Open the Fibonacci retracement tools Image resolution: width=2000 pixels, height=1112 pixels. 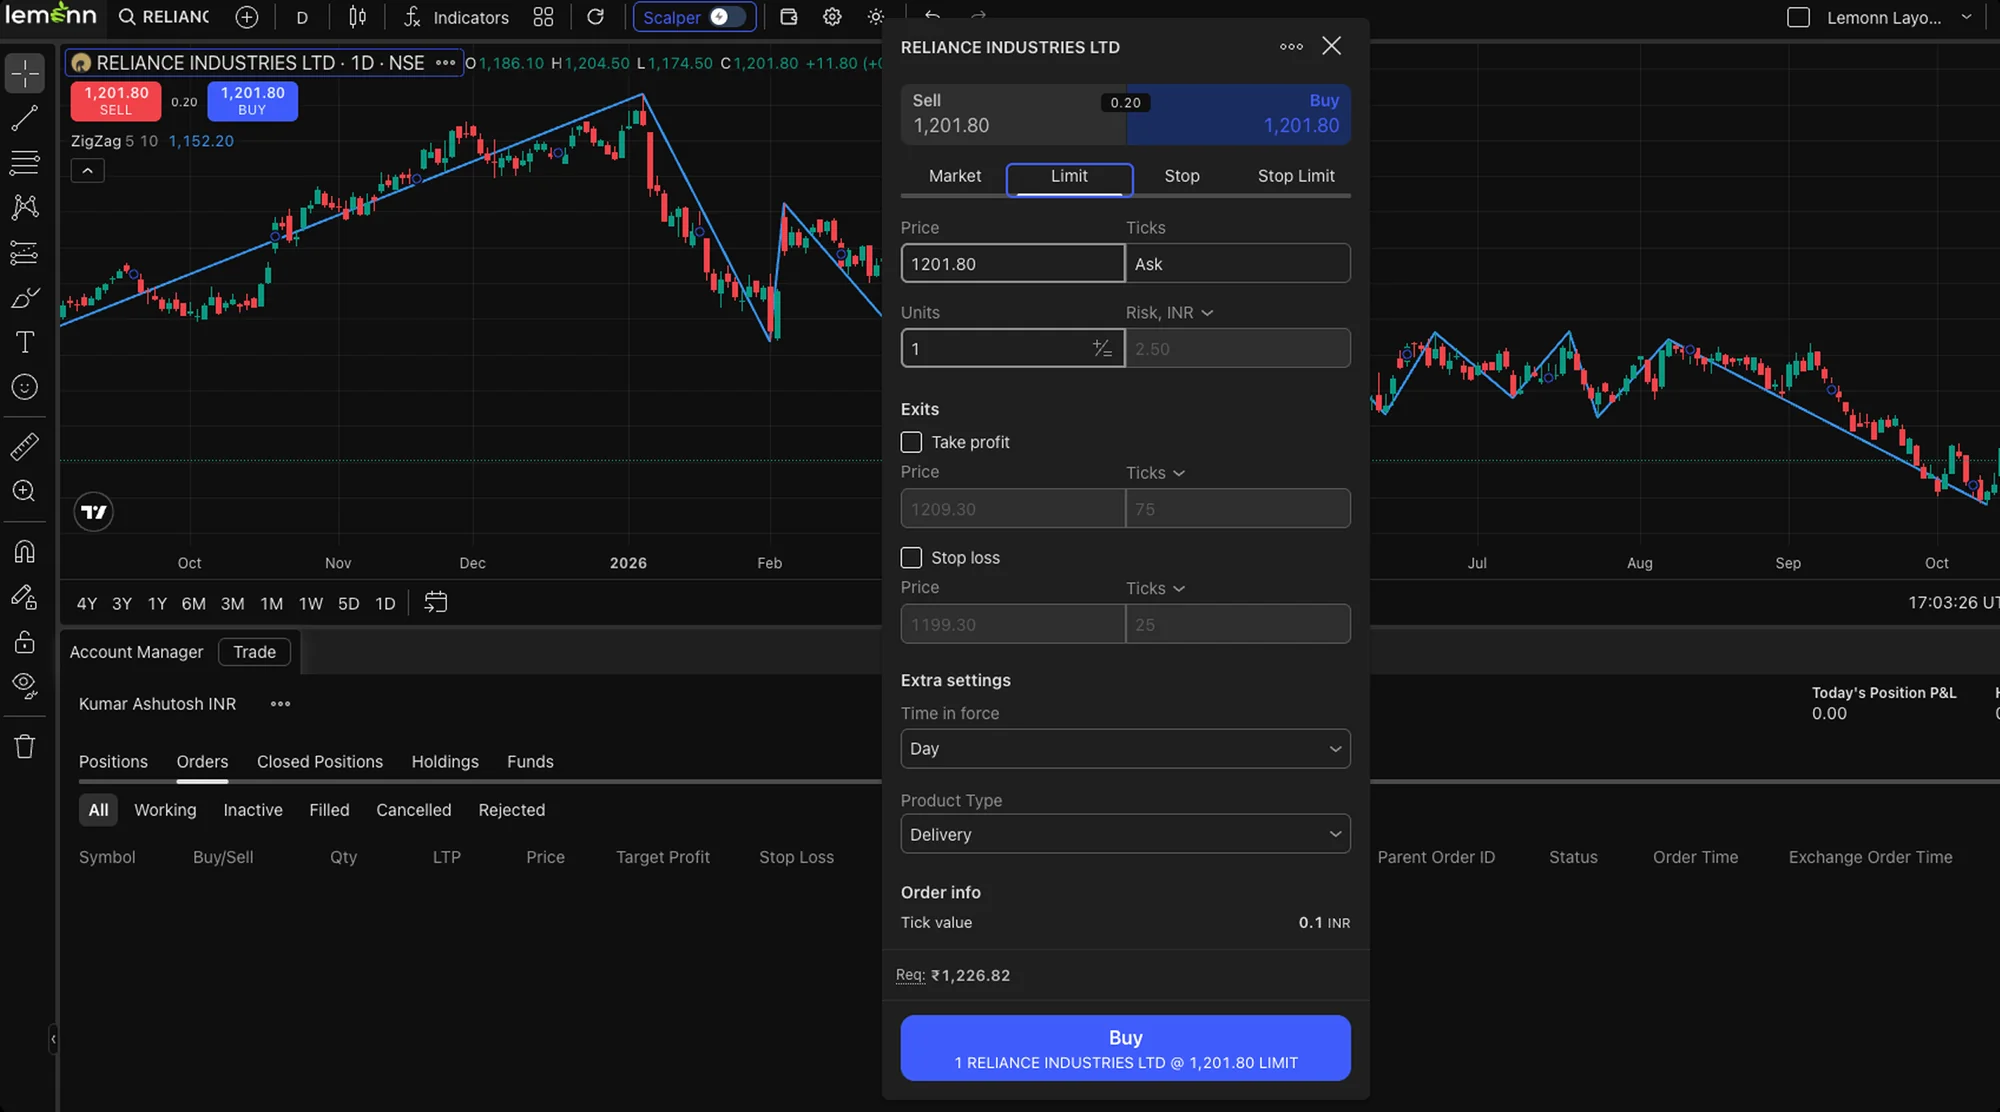(x=25, y=162)
